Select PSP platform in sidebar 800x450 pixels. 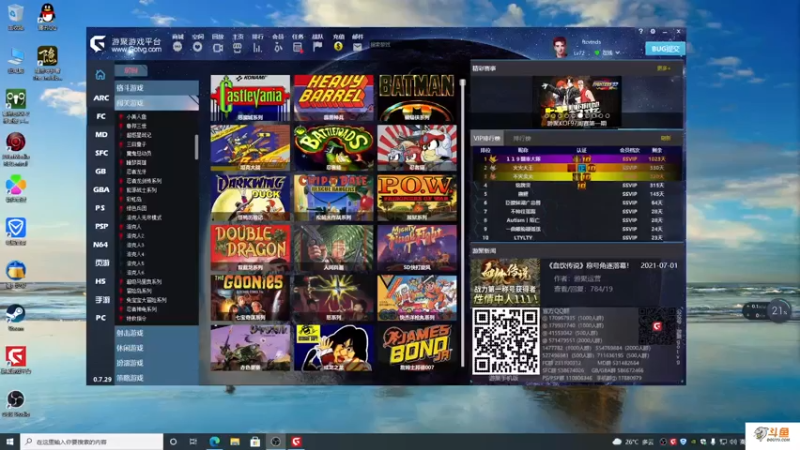[x=101, y=226]
